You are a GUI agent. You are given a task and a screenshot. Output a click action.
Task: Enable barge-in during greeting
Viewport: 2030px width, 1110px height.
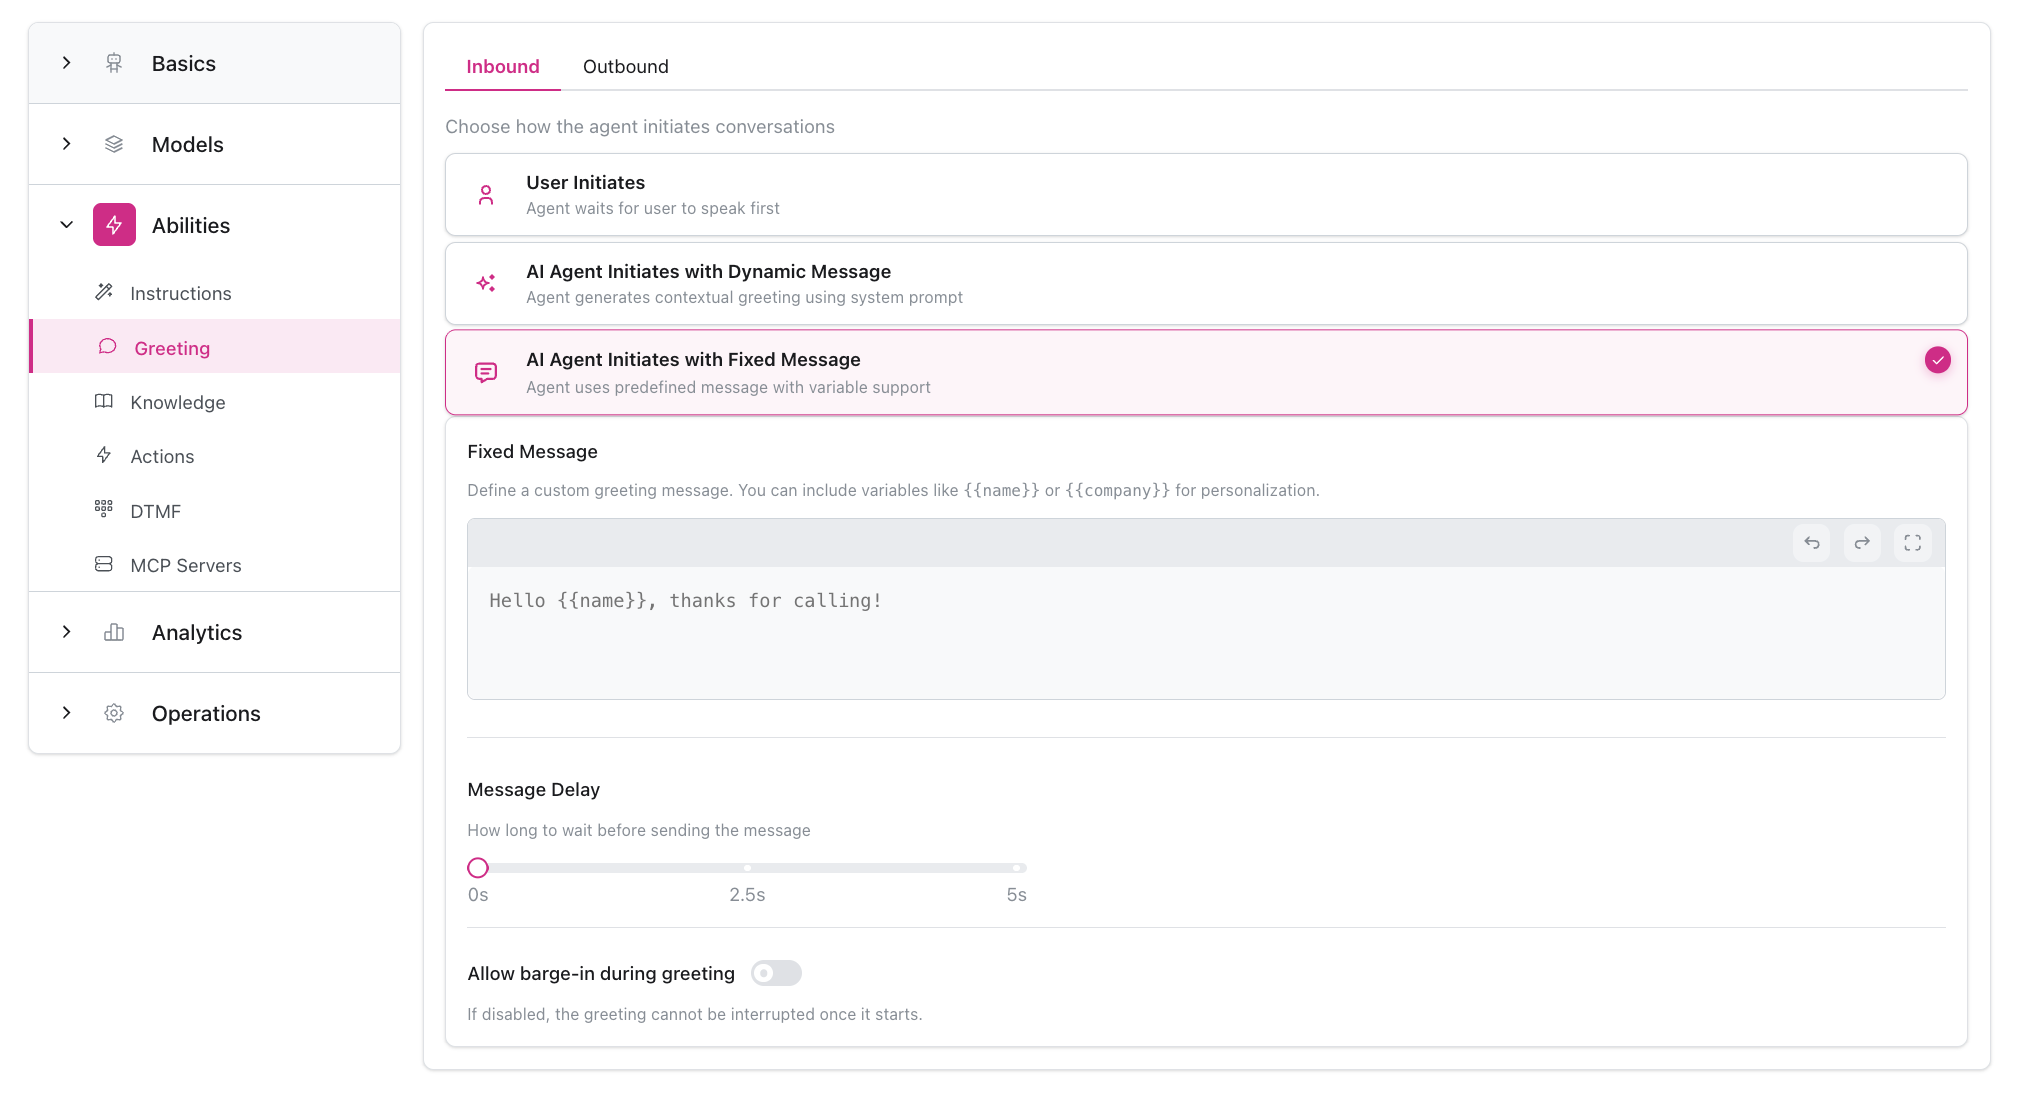click(776, 973)
